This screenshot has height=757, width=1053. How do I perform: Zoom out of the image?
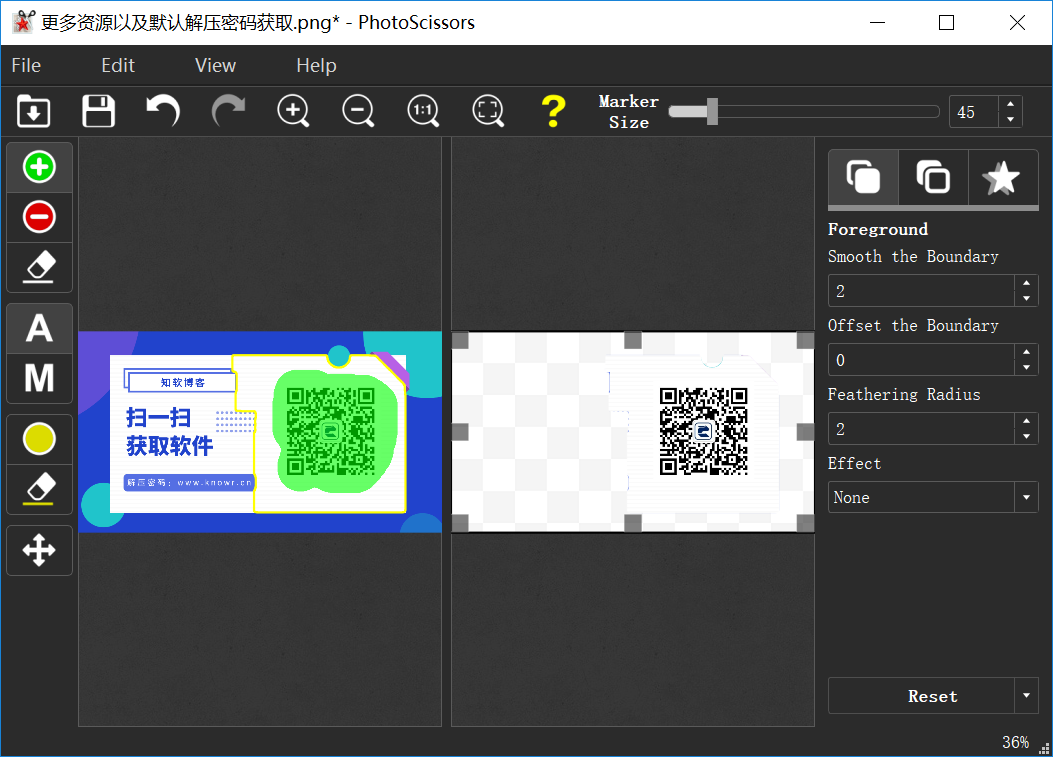[x=358, y=111]
